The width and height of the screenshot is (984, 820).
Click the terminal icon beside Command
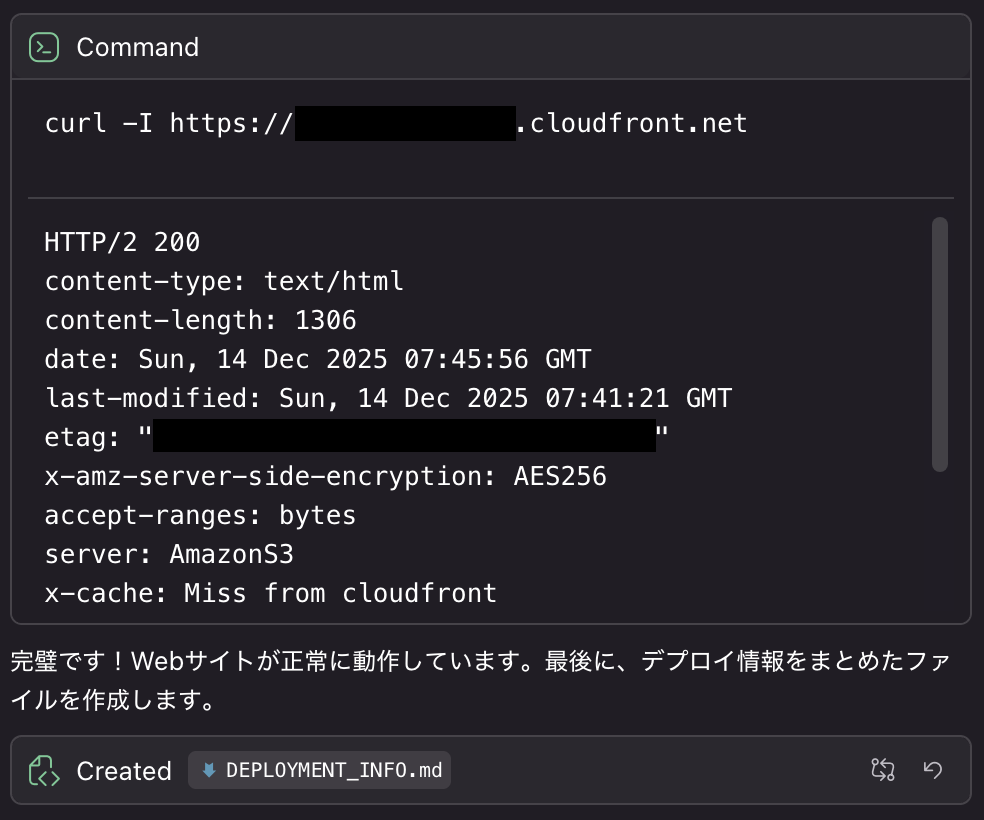(44, 47)
